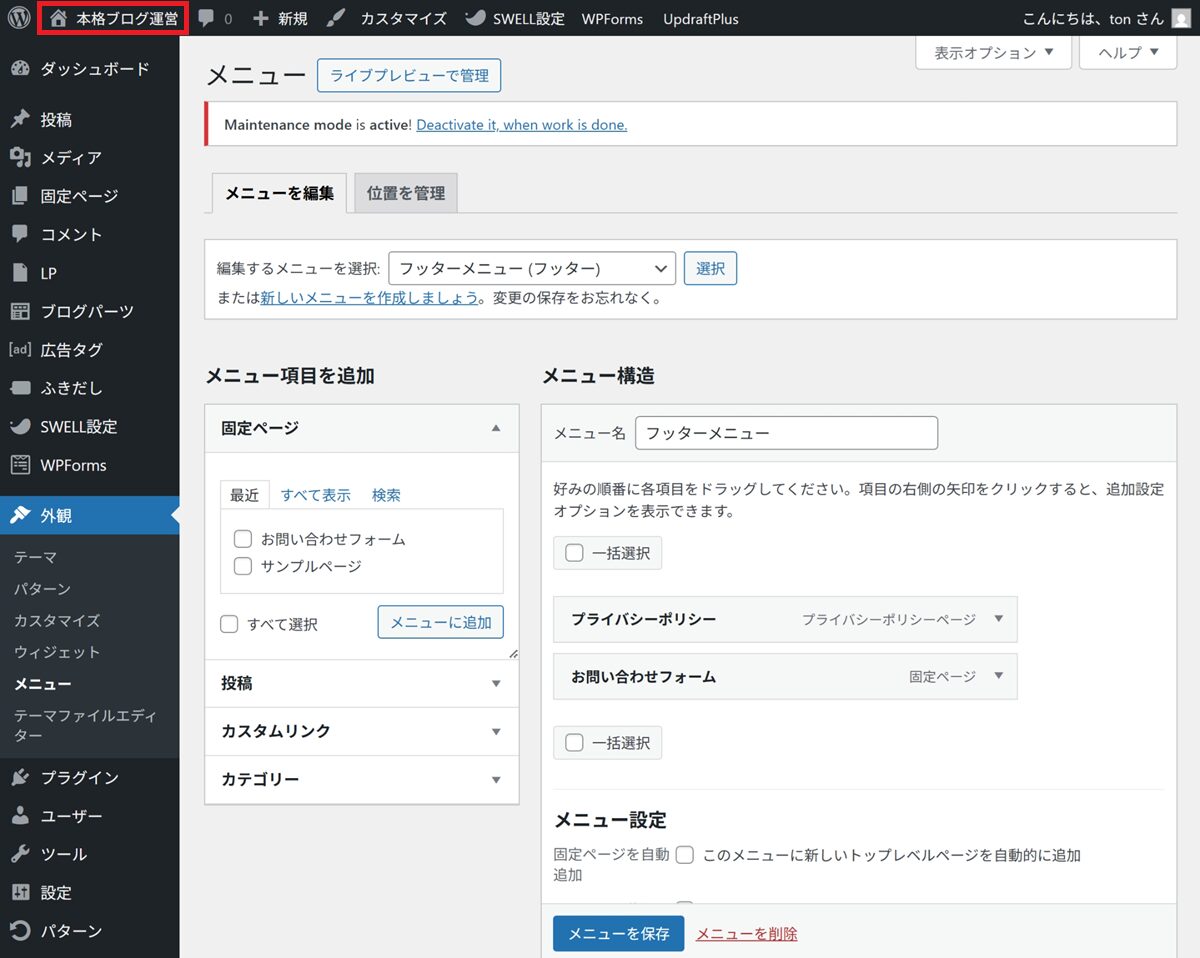
Task: Check the サンプルページ checkbox
Action: point(242,566)
